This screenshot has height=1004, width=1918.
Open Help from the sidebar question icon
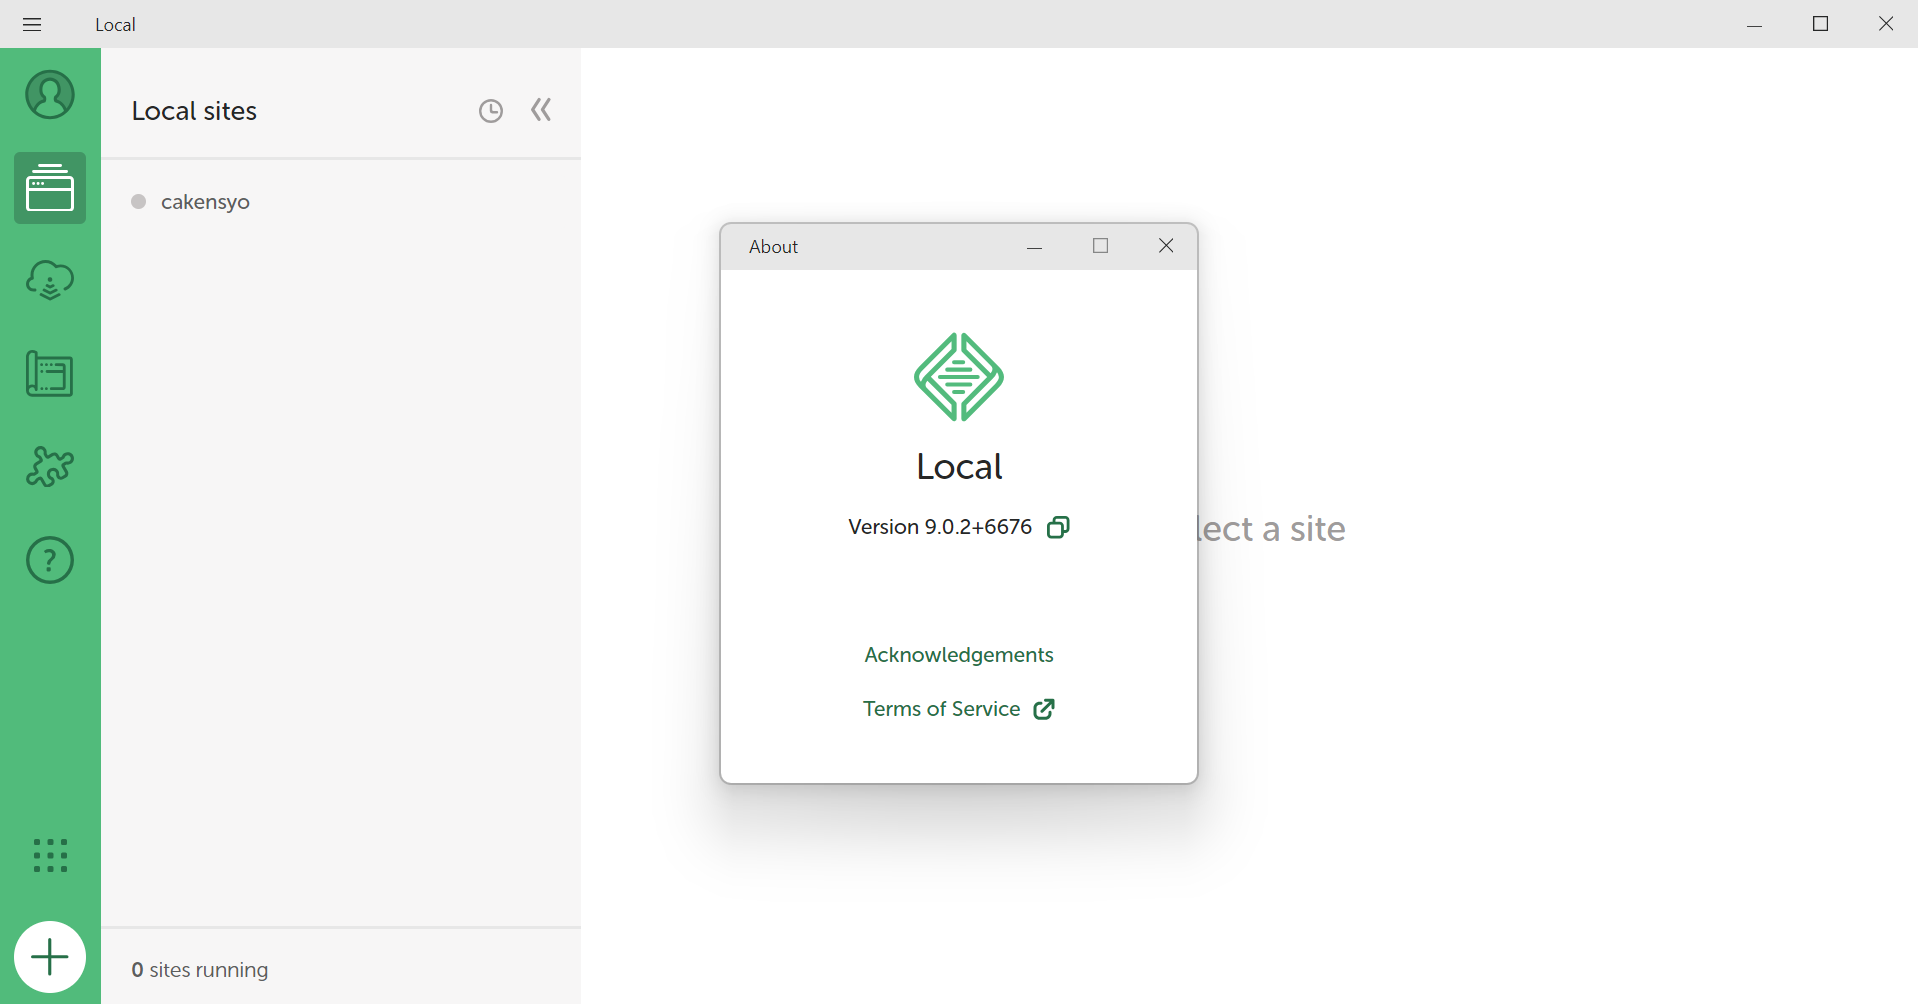click(x=49, y=560)
